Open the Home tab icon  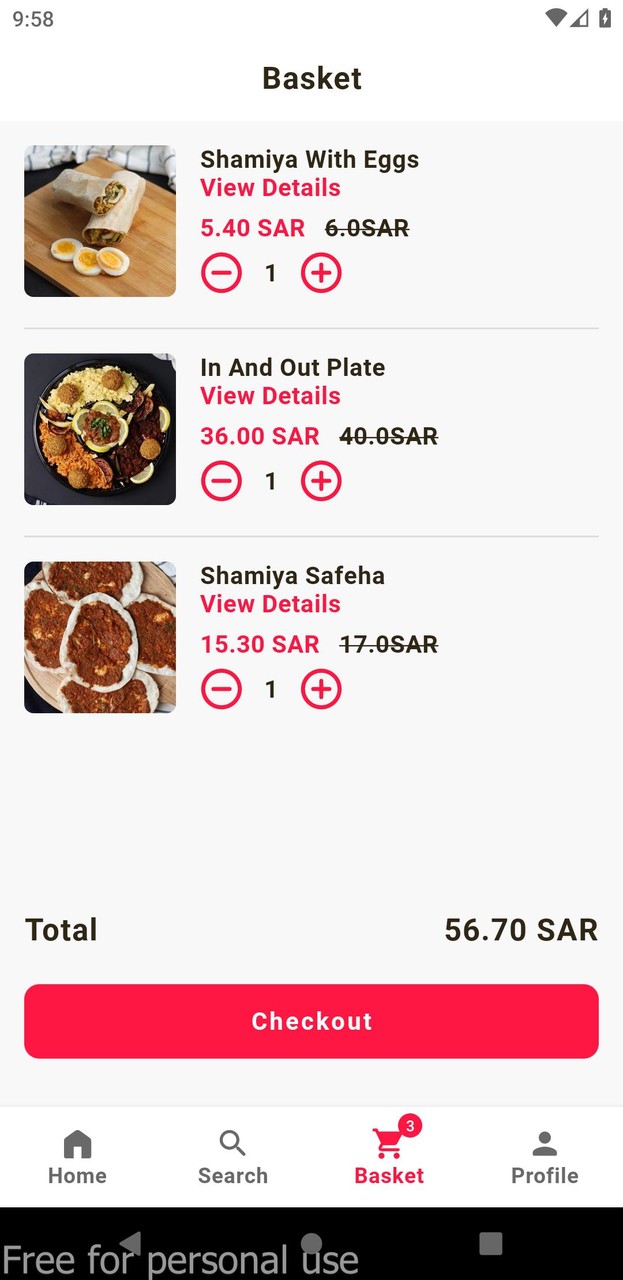[77, 1143]
